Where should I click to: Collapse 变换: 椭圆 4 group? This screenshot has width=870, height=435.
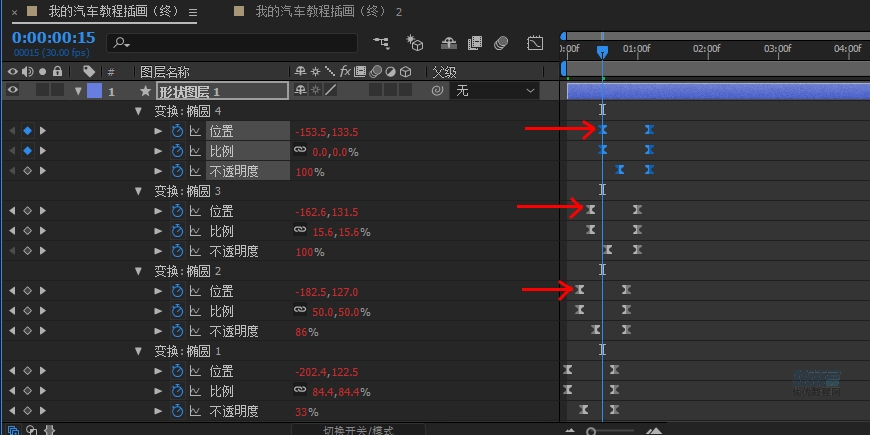[138, 111]
